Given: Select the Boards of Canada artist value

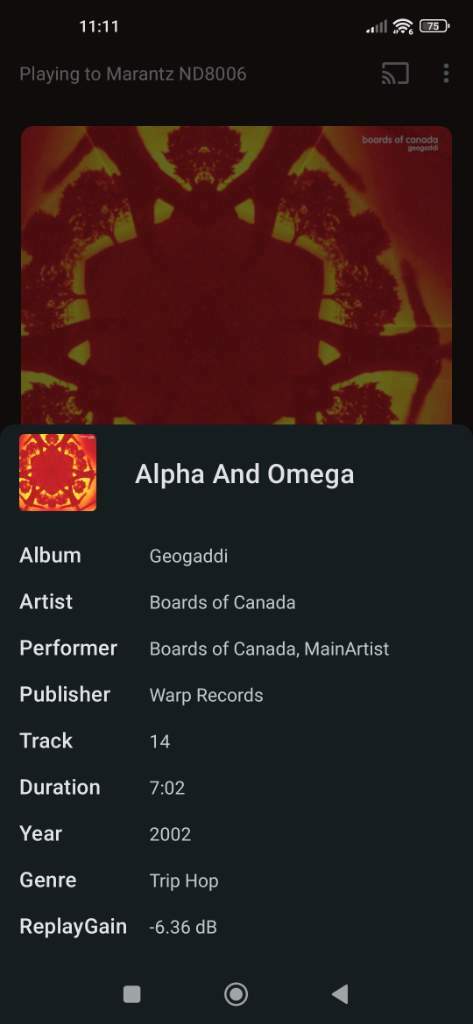Looking at the screenshot, I should pos(222,602).
